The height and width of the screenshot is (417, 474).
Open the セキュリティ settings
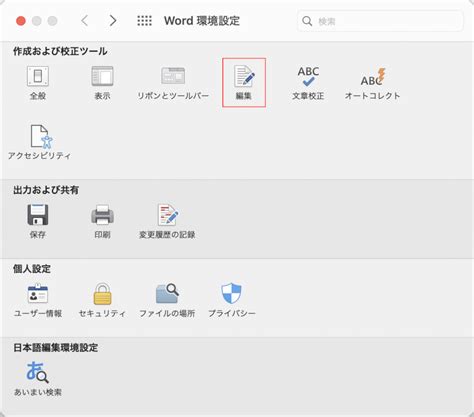[102, 300]
